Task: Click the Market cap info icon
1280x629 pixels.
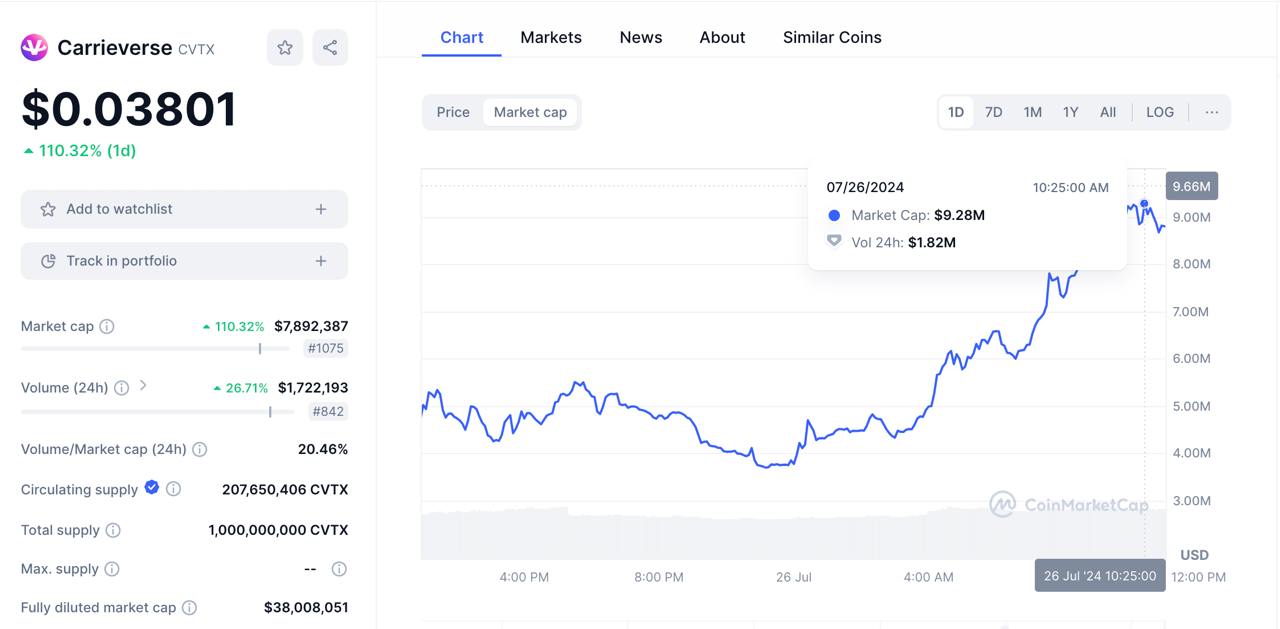Action: (107, 326)
